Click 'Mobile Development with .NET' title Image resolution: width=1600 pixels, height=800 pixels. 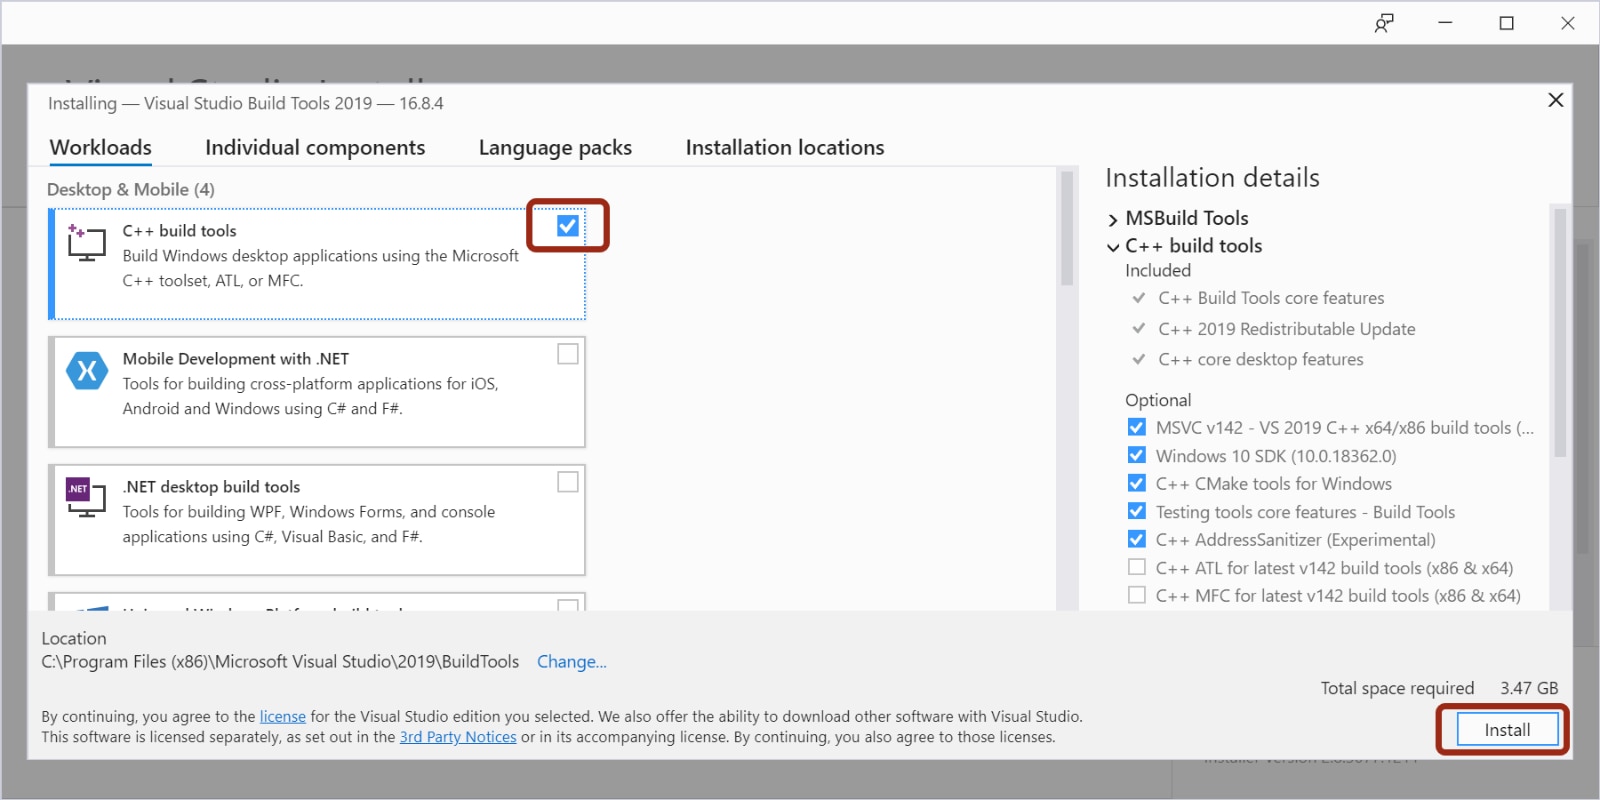pos(236,359)
